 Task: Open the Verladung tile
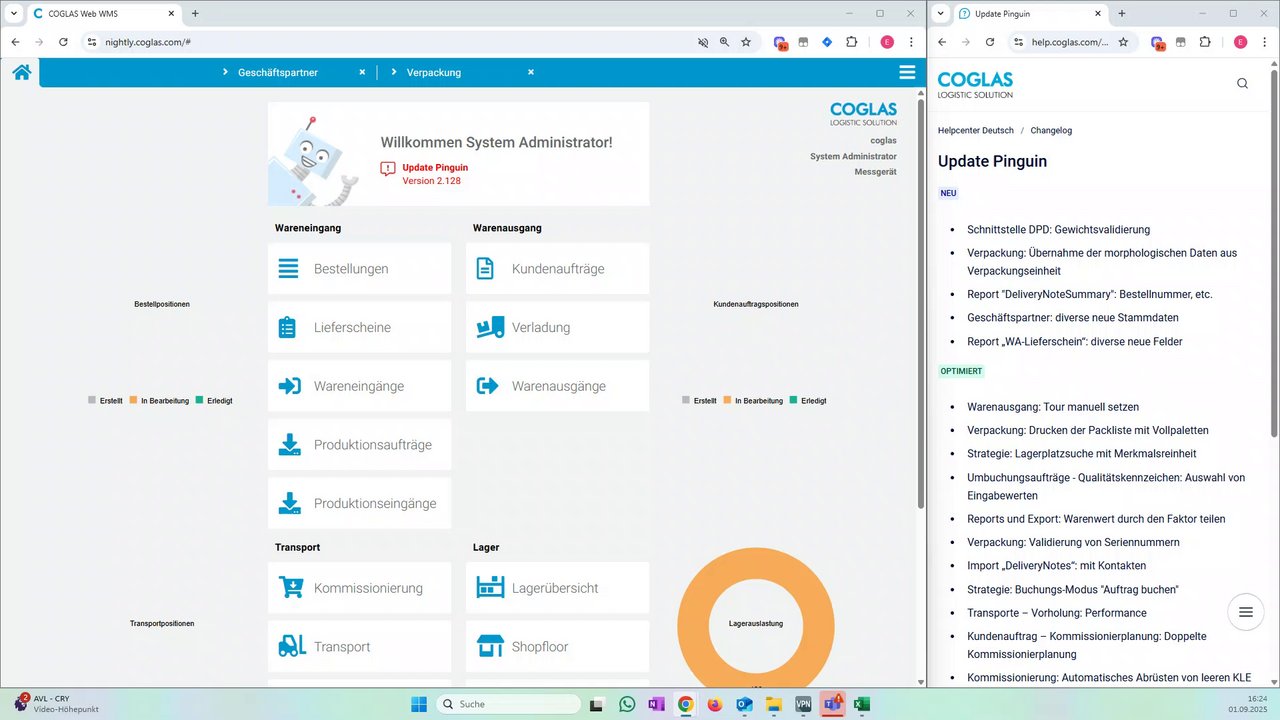(557, 327)
